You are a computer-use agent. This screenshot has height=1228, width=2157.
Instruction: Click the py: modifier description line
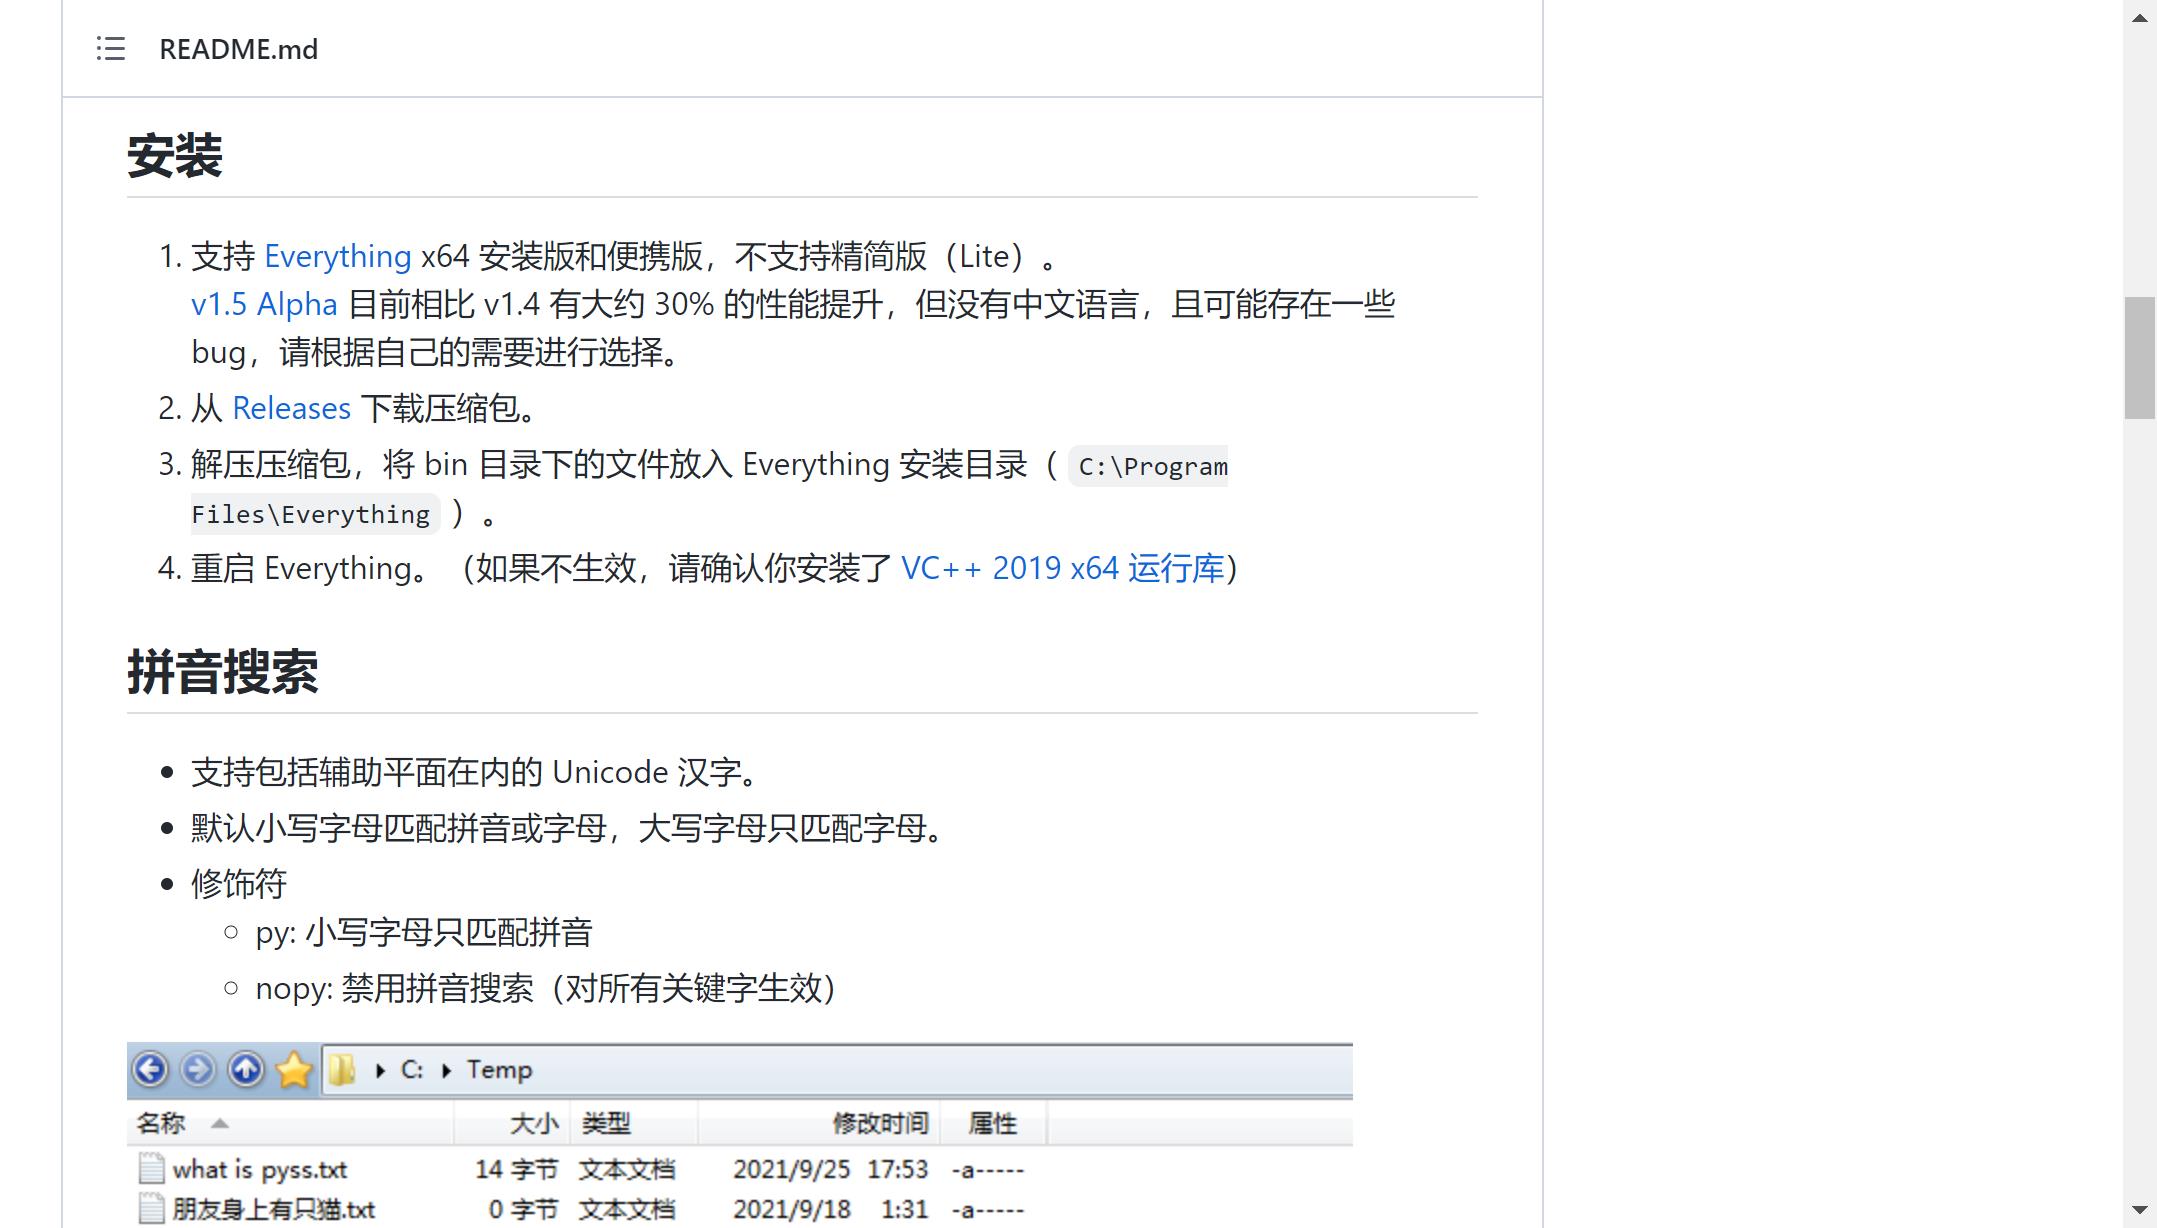pyautogui.click(x=424, y=932)
